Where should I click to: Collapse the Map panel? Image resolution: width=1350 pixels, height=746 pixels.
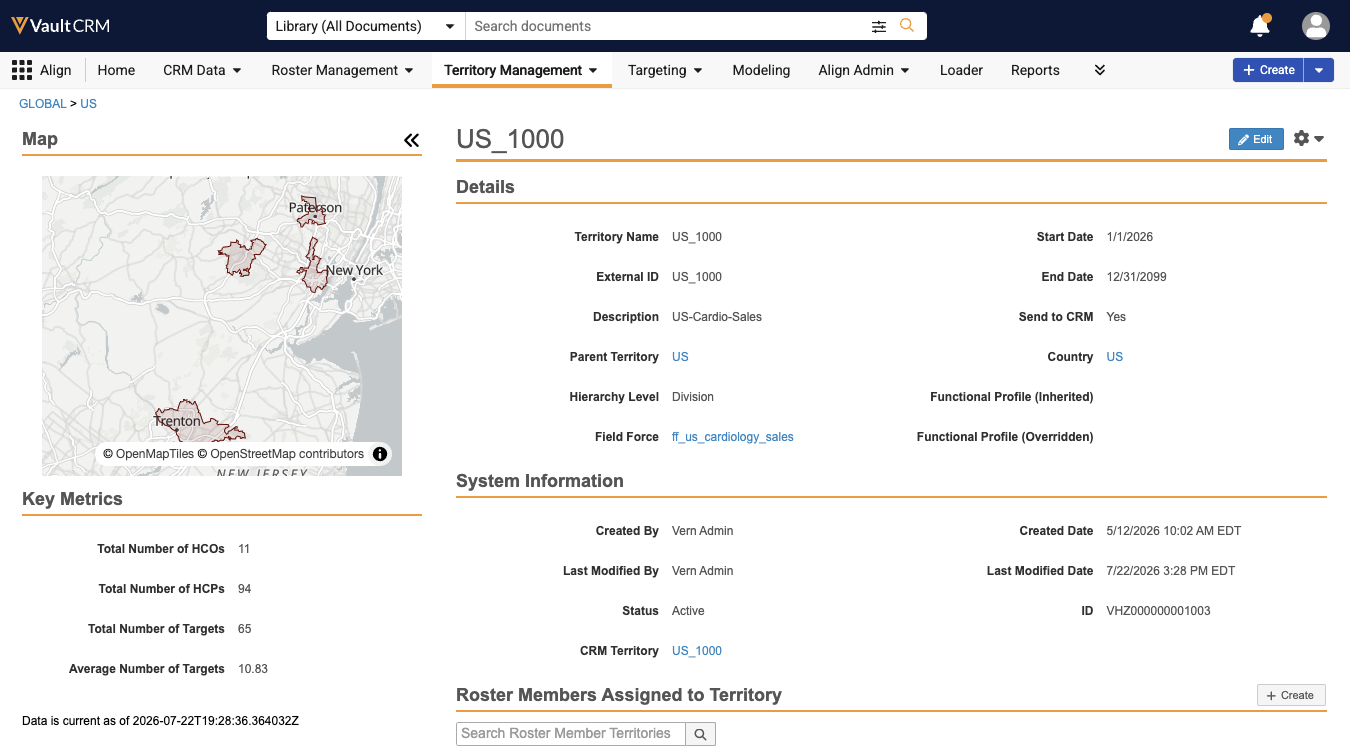[x=411, y=140]
